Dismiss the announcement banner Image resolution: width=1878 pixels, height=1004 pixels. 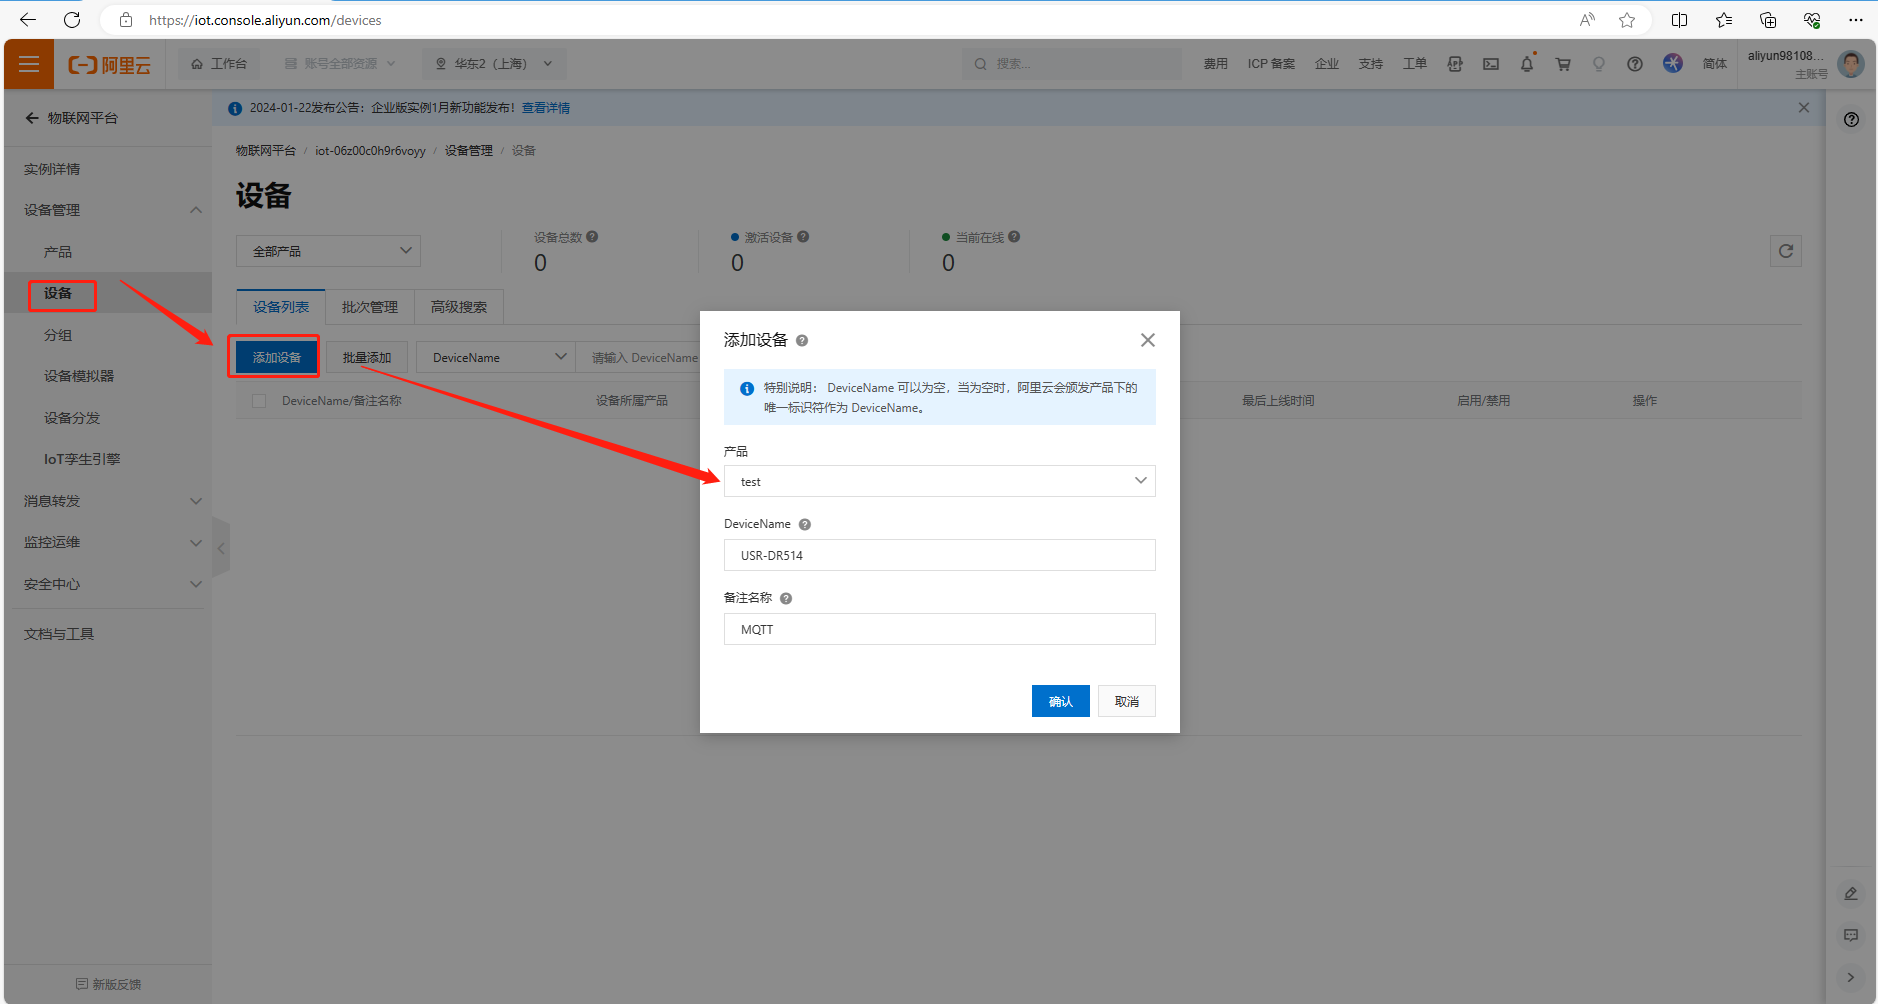1803,108
